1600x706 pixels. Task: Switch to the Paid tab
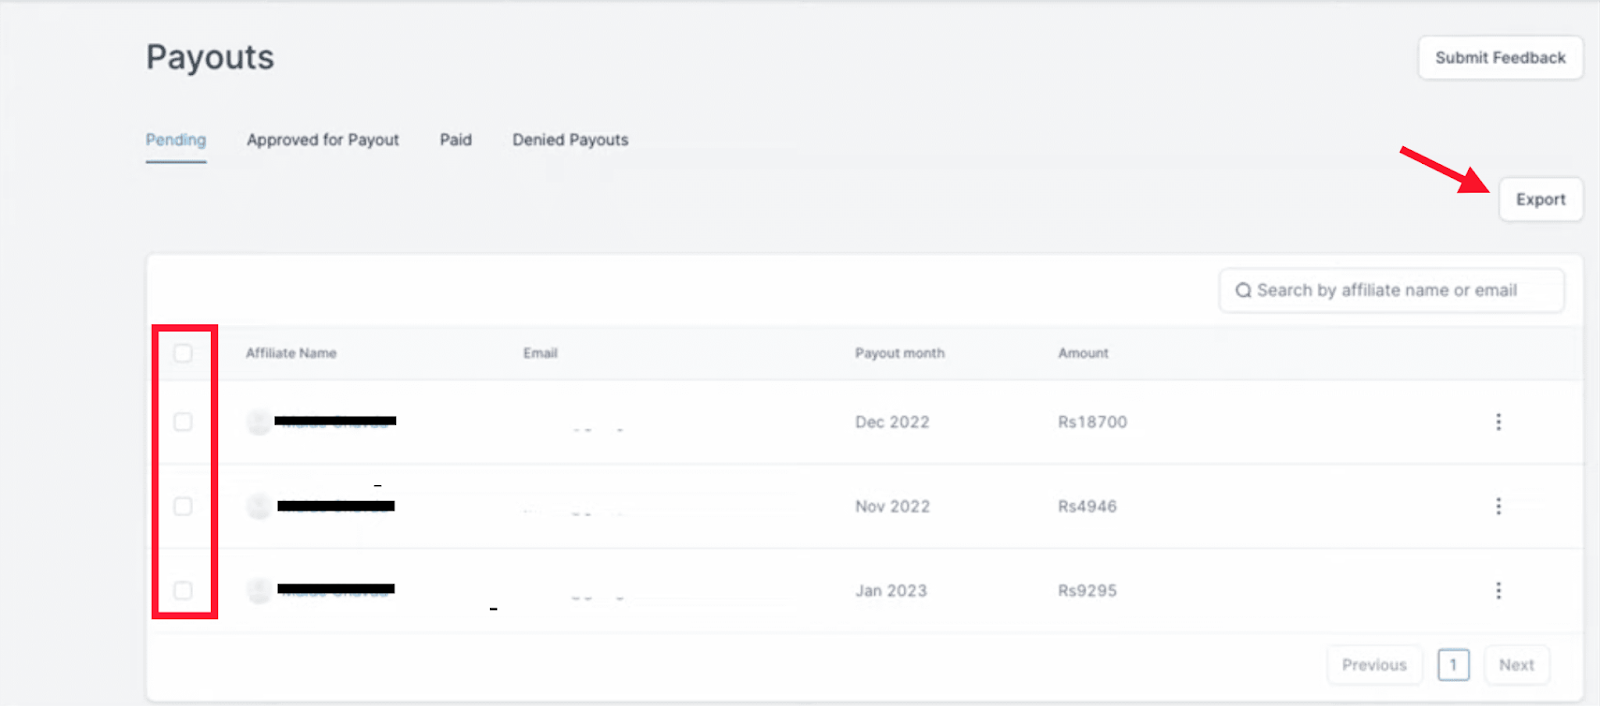click(456, 140)
